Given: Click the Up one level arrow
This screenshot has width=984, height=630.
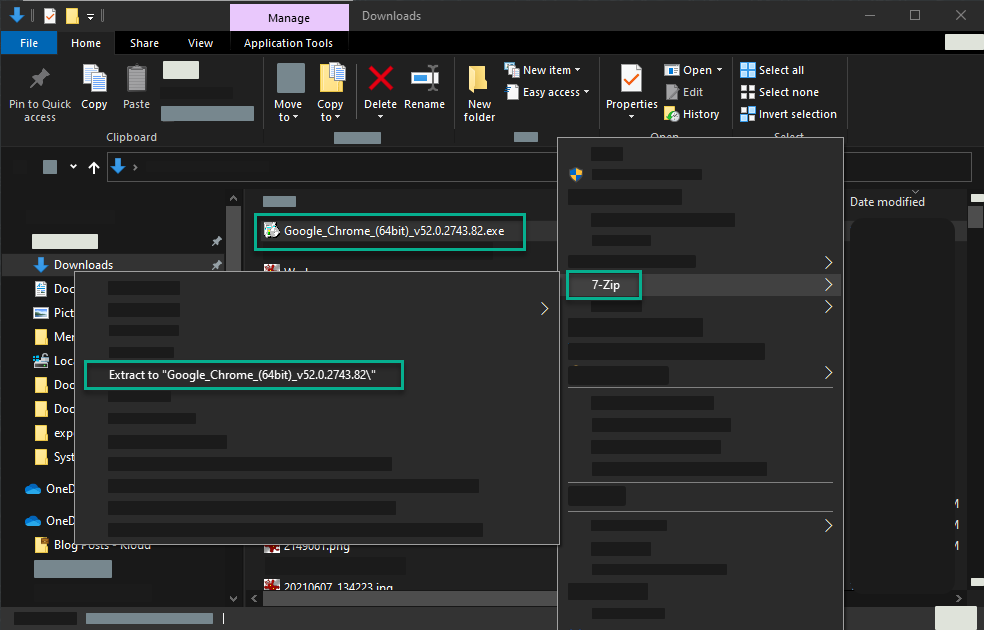Looking at the screenshot, I should coord(94,167).
